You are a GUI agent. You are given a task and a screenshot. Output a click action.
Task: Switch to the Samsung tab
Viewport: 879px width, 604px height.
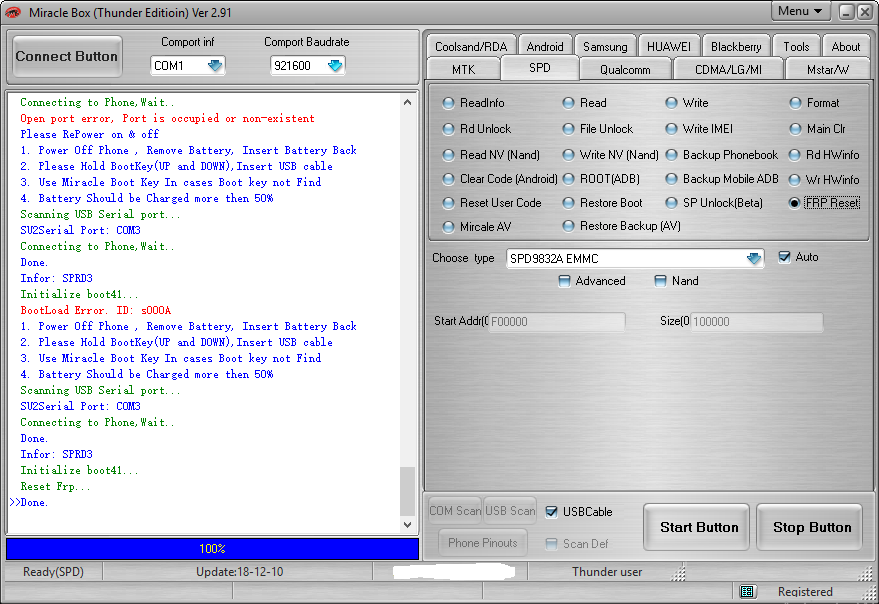(605, 47)
